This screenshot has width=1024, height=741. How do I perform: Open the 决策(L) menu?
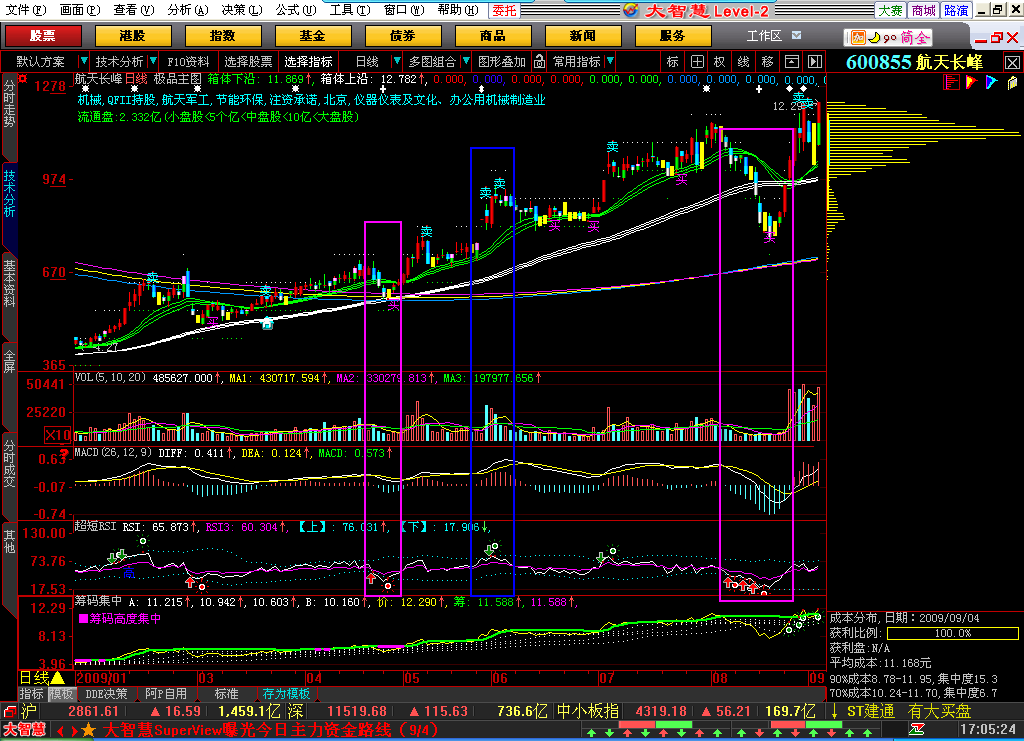pyautogui.click(x=242, y=10)
